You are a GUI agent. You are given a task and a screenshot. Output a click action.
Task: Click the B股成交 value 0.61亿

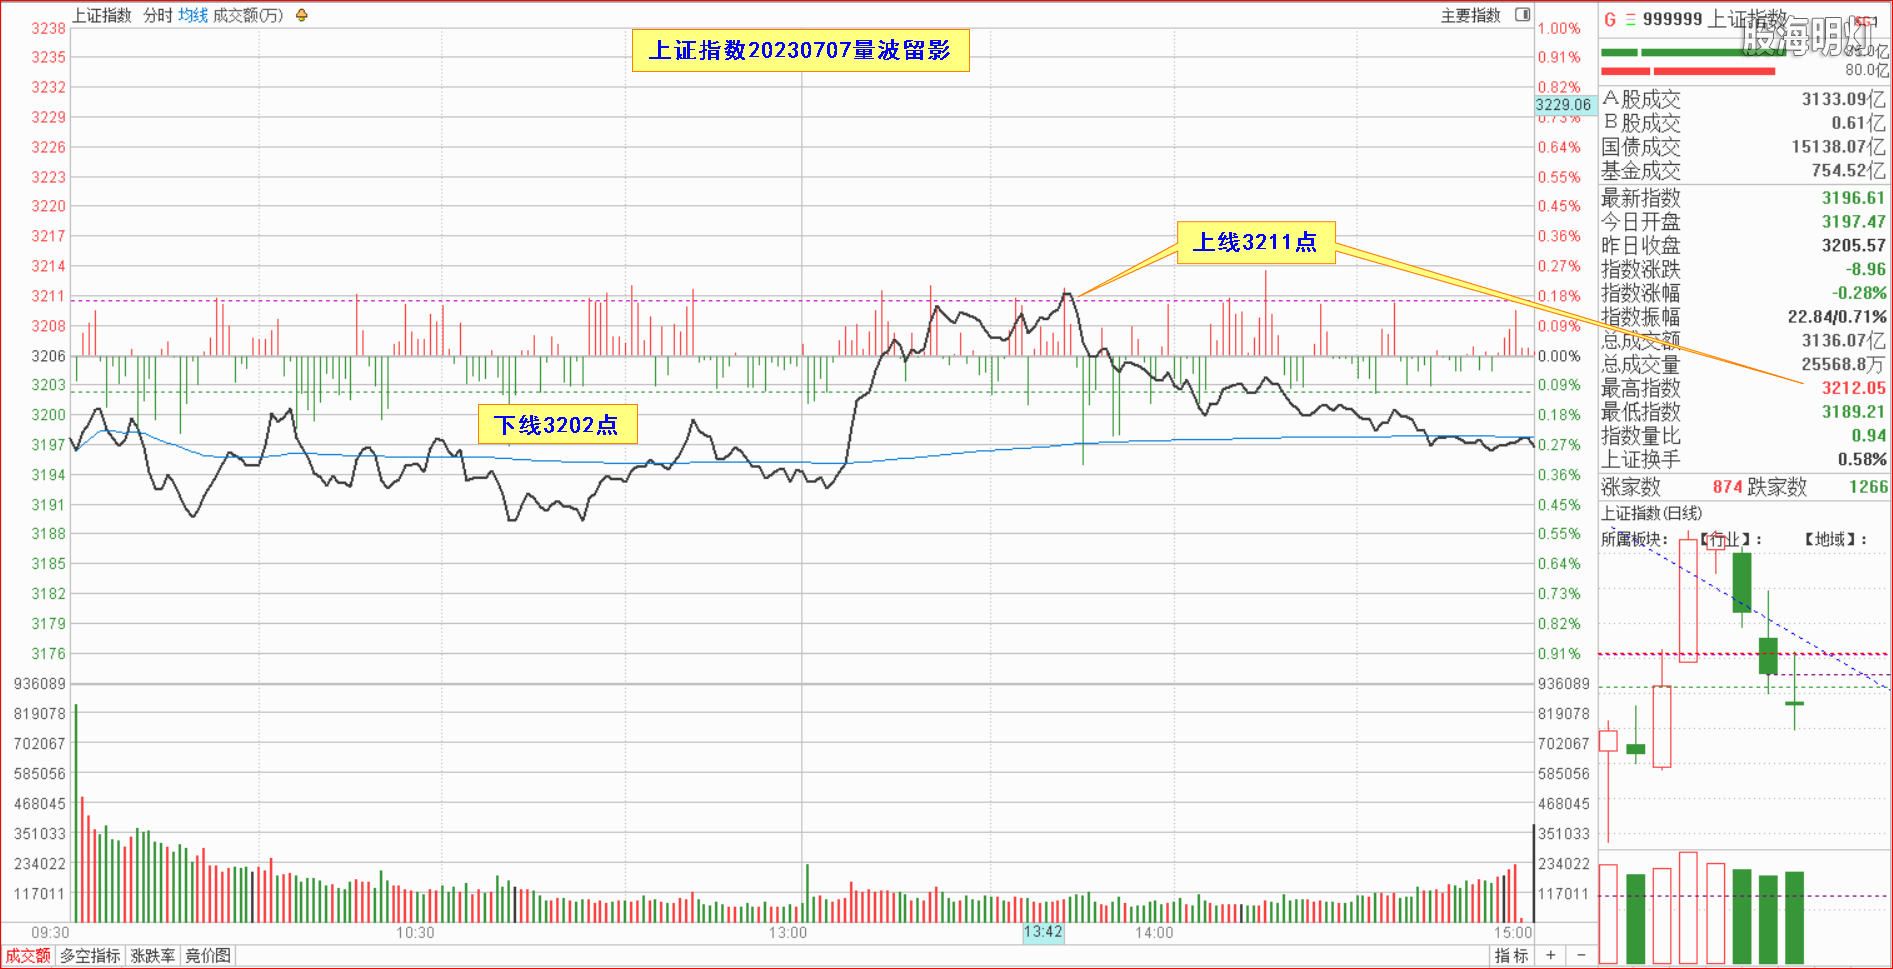tap(1858, 123)
